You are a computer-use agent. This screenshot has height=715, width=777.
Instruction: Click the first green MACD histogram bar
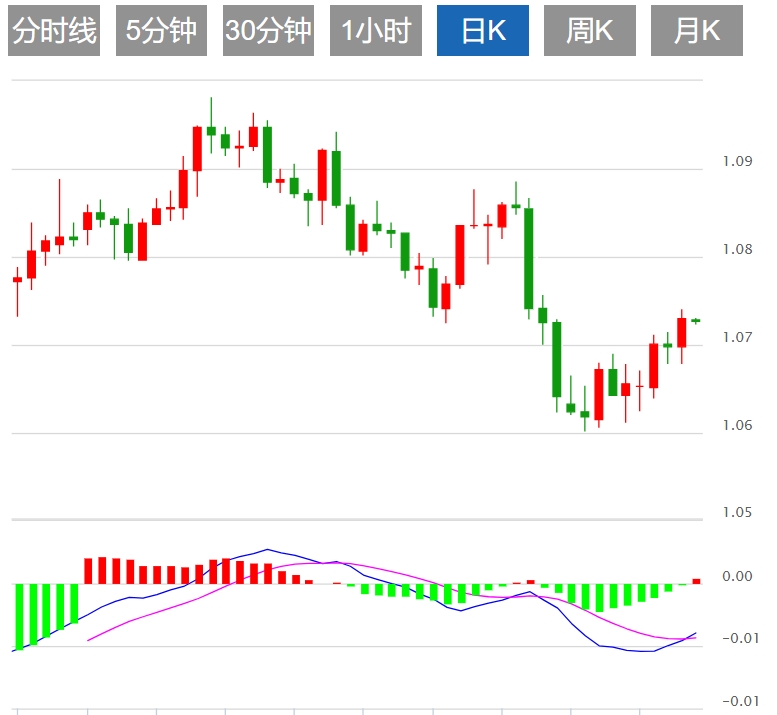(x=19, y=617)
